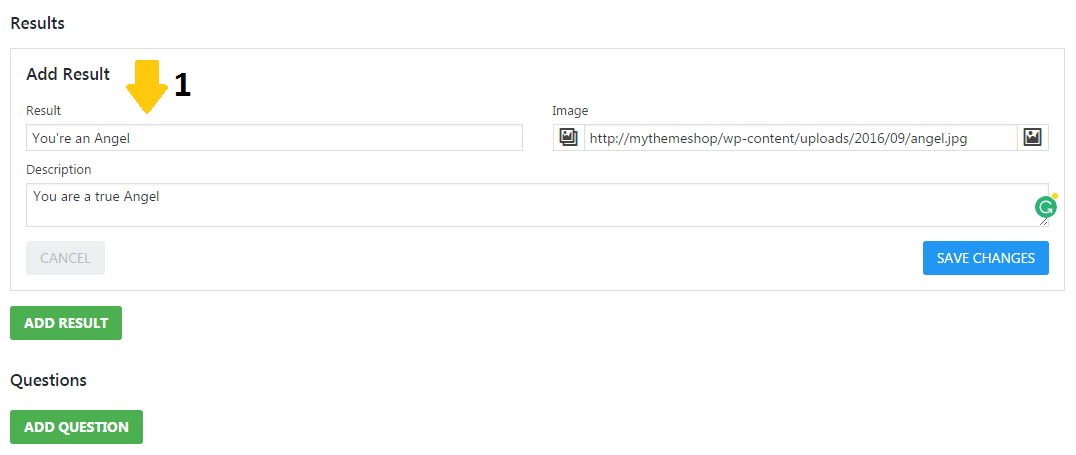Viewport: 1076px width, 455px height.
Task: Click the number 1 annotation label
Action: coord(182,86)
